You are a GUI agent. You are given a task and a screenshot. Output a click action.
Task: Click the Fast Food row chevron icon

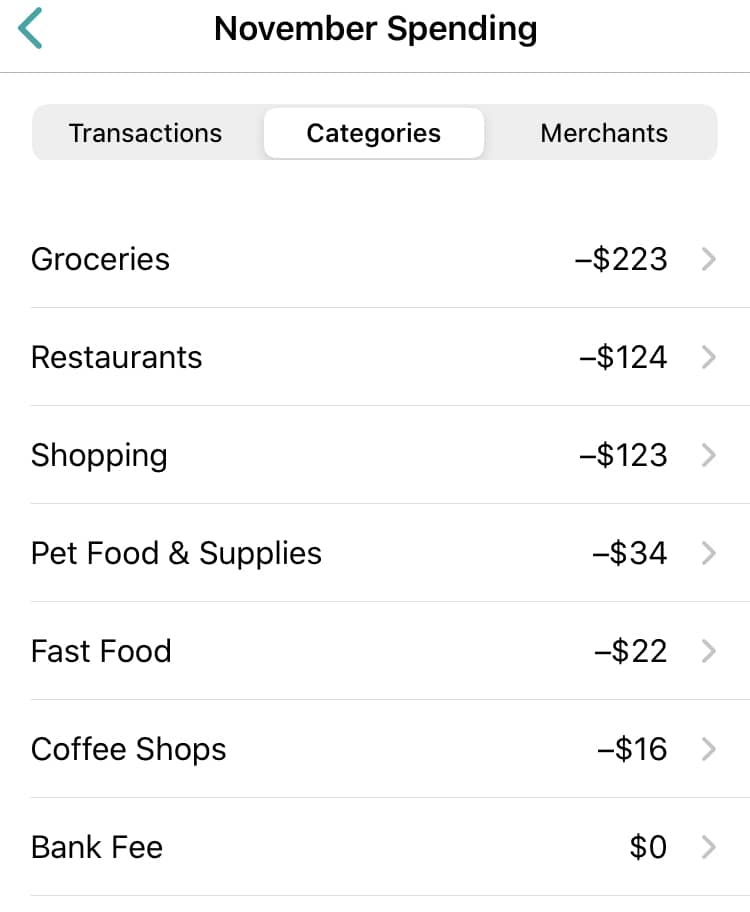708,651
